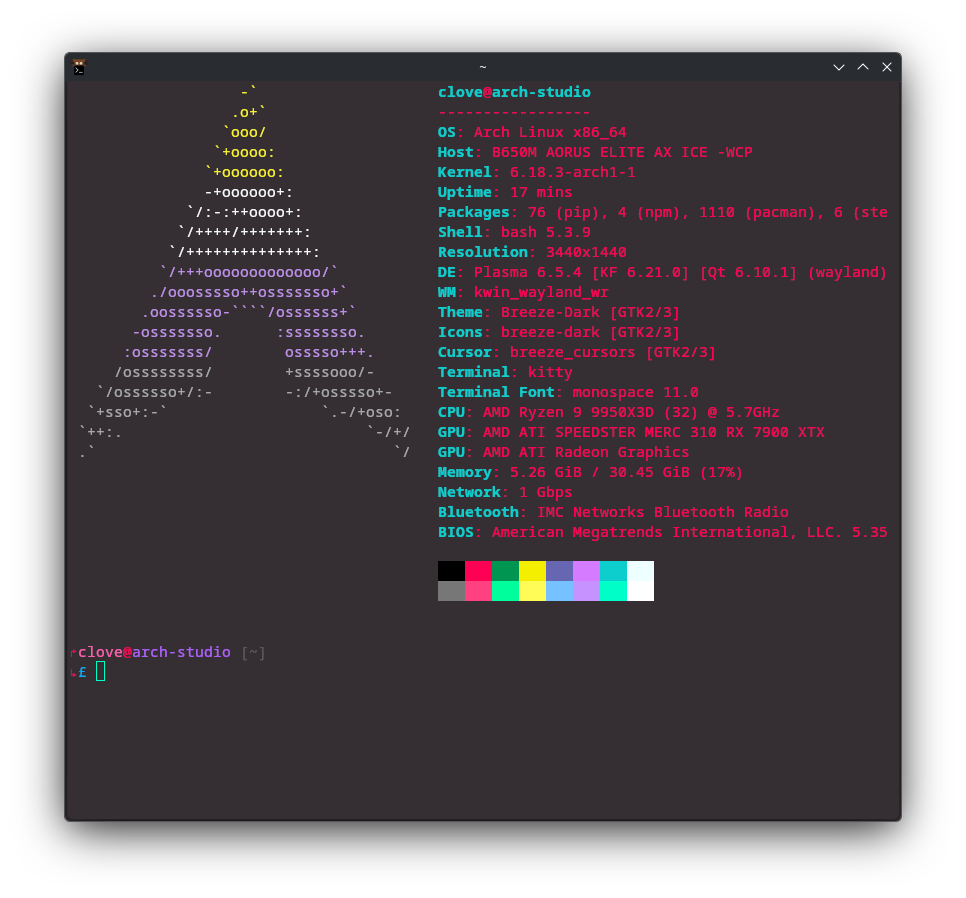The width and height of the screenshot is (966, 898).
Task: Click the Memory usage line
Action: point(590,472)
